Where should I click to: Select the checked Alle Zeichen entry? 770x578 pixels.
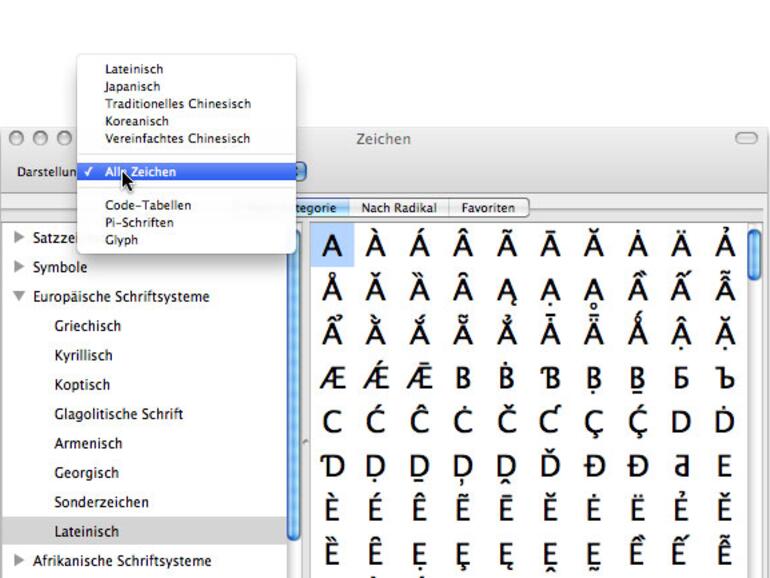[187, 171]
